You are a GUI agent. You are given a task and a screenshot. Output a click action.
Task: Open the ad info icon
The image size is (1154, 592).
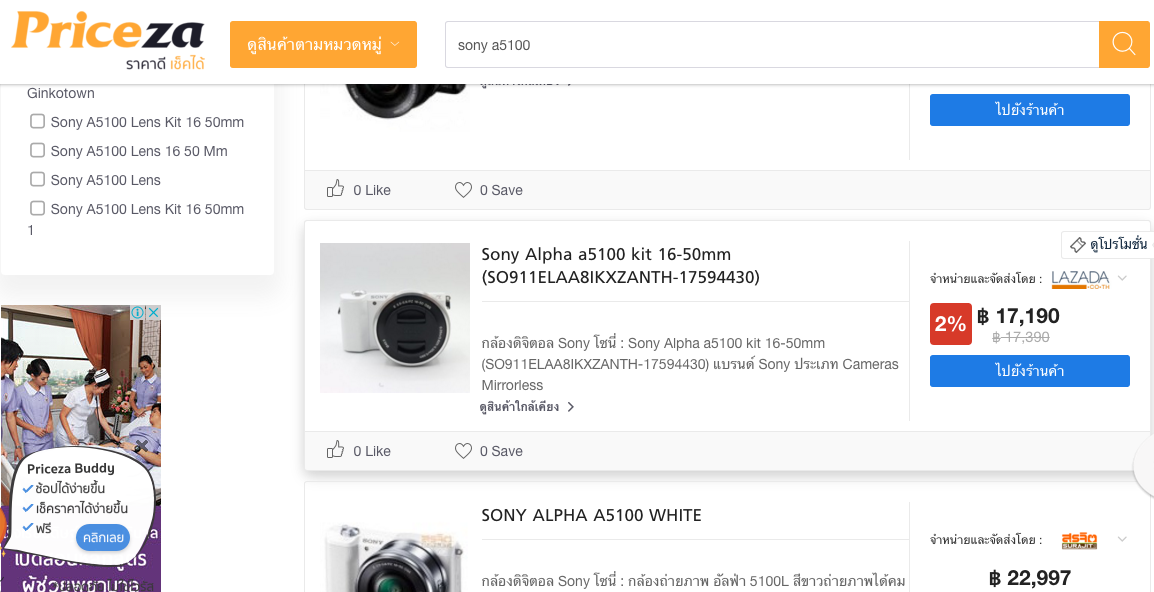coord(138,313)
